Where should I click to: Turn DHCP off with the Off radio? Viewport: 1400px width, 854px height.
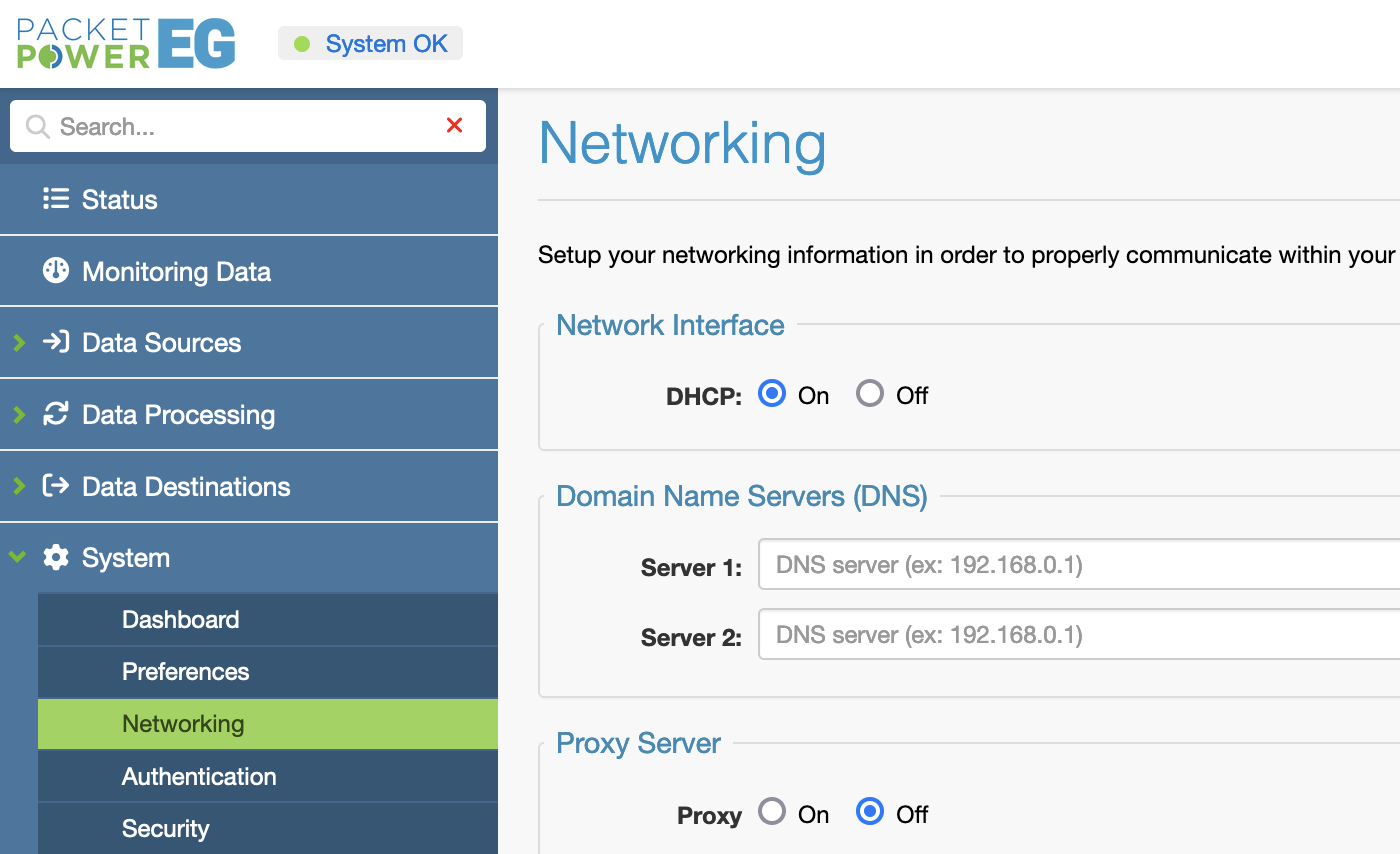(870, 394)
